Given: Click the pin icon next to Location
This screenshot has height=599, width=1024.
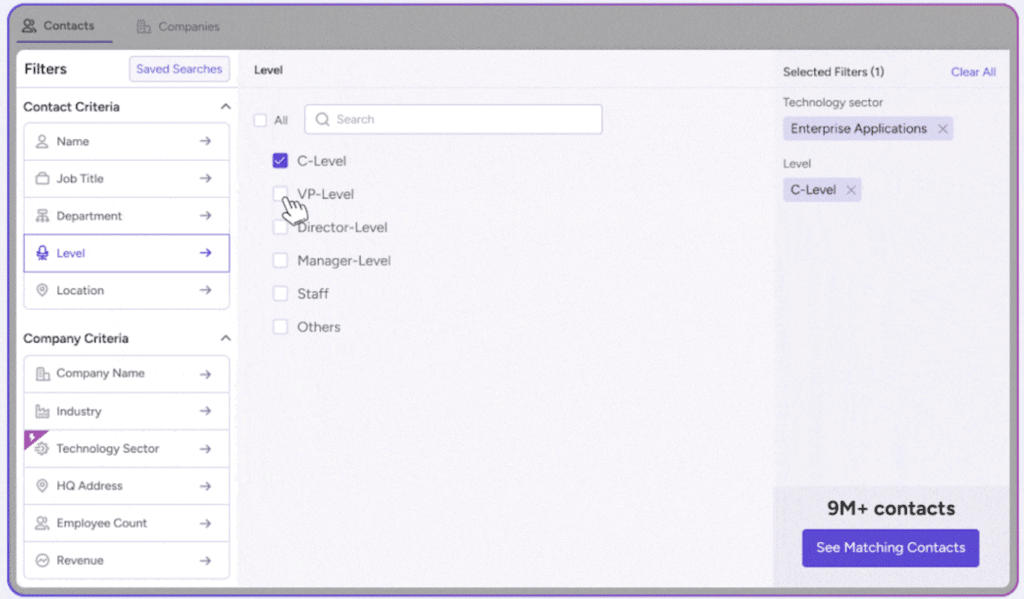Looking at the screenshot, I should (42, 290).
